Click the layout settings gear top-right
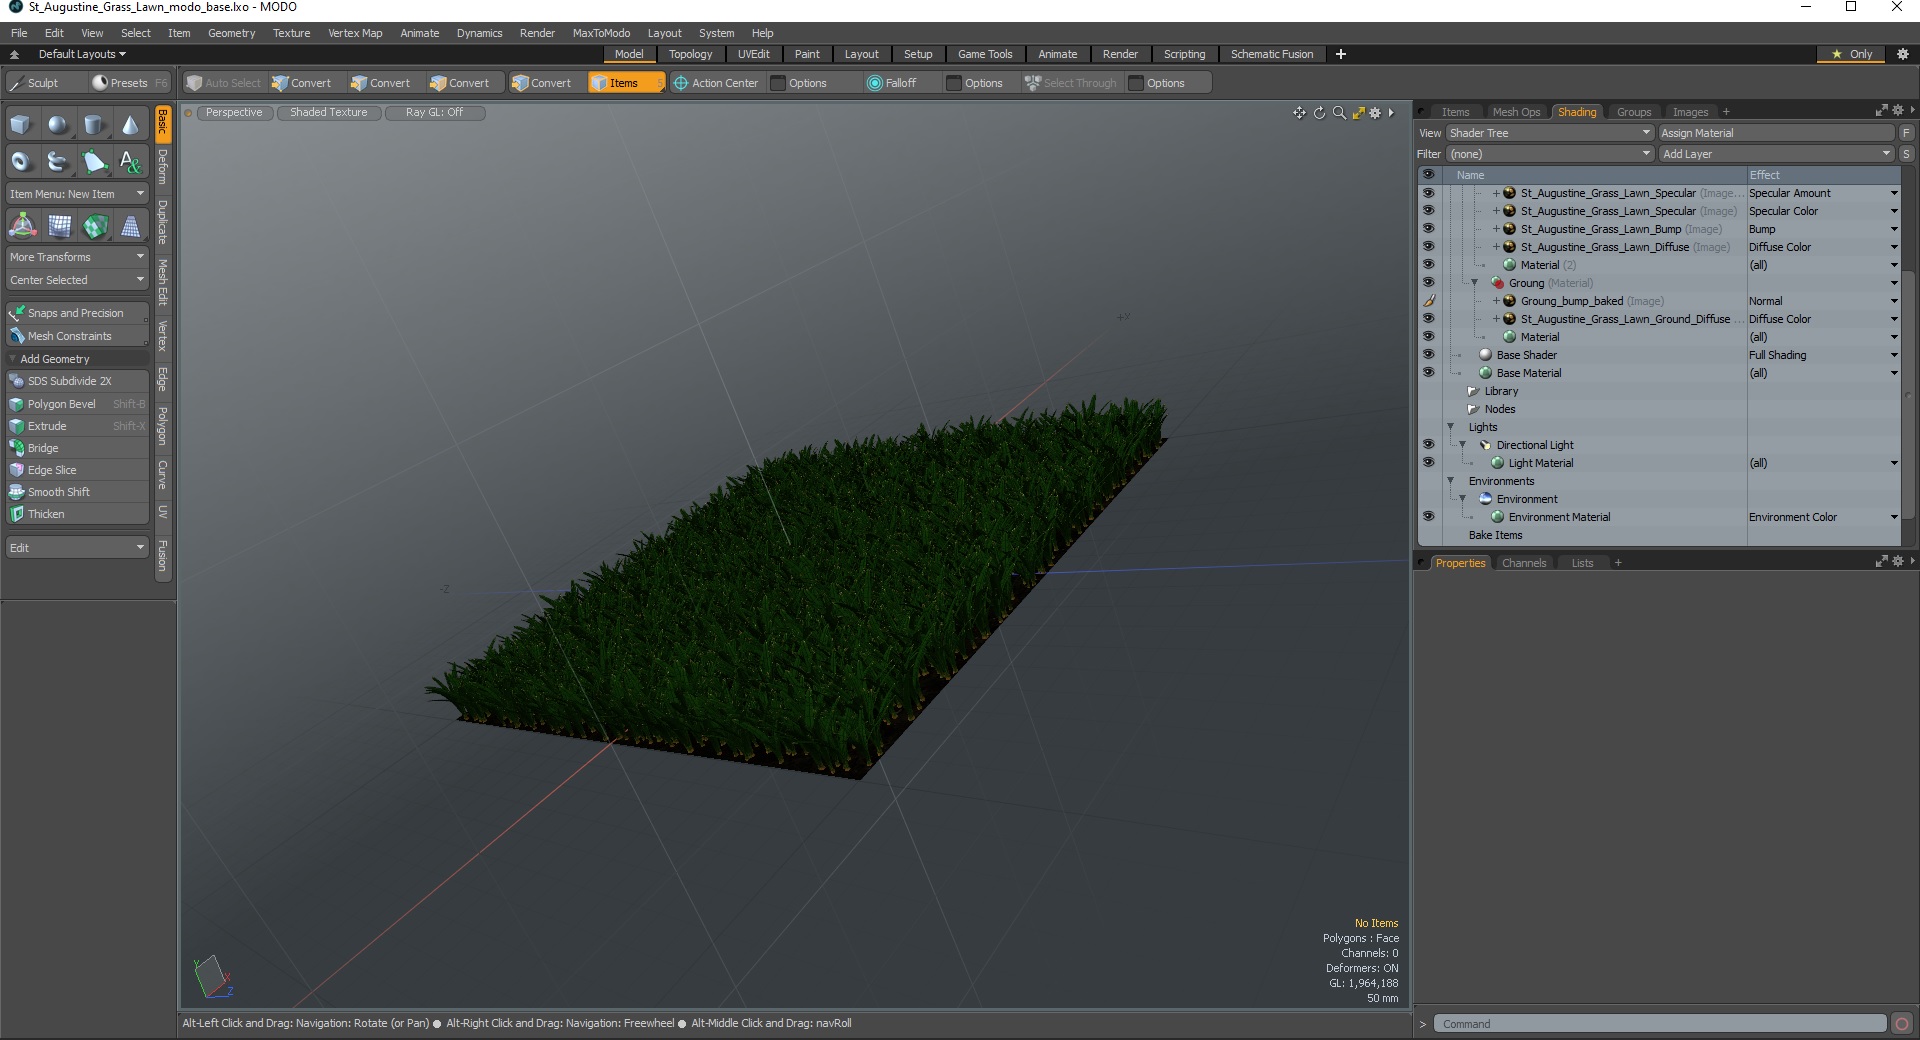This screenshot has height=1040, width=1920. [1903, 54]
